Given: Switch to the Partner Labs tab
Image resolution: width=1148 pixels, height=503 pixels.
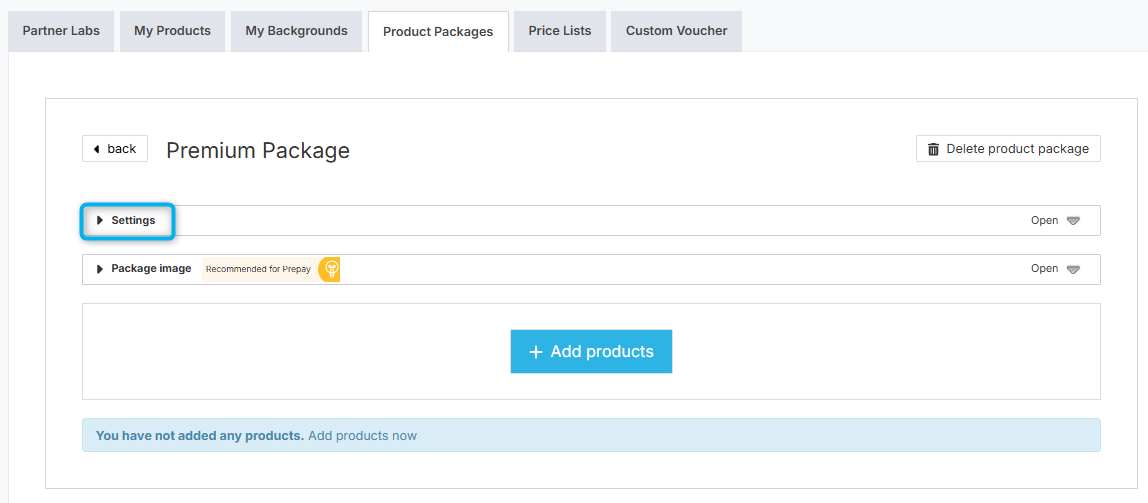Looking at the screenshot, I should [62, 31].
